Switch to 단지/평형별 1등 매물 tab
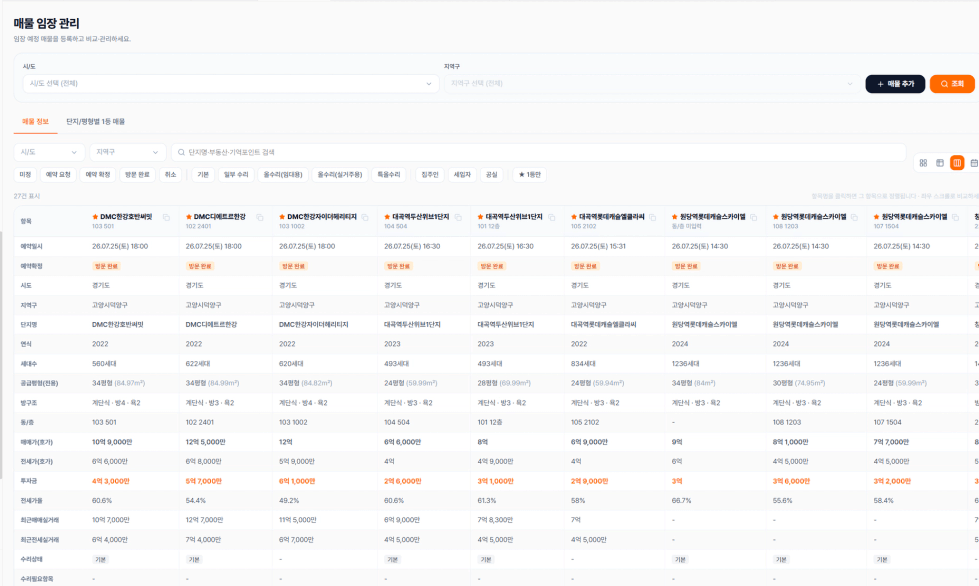Viewport: 979px width, 586px height. 96,122
